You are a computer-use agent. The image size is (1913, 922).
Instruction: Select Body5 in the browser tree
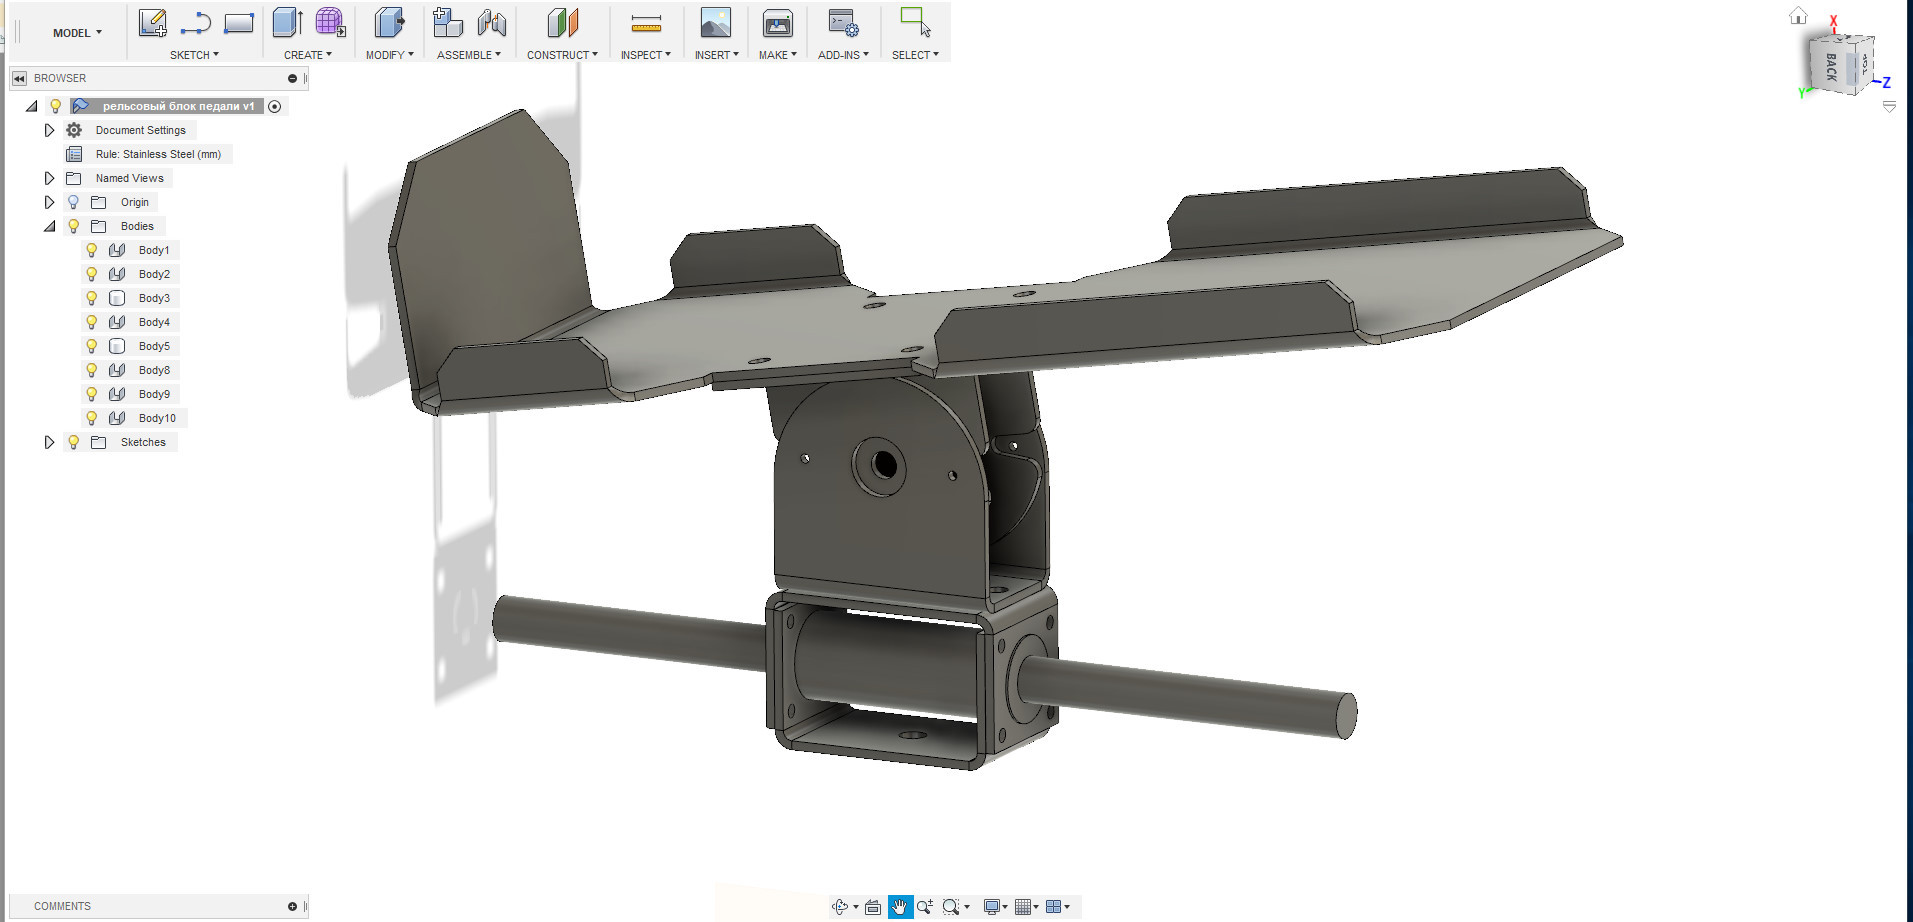(x=154, y=346)
